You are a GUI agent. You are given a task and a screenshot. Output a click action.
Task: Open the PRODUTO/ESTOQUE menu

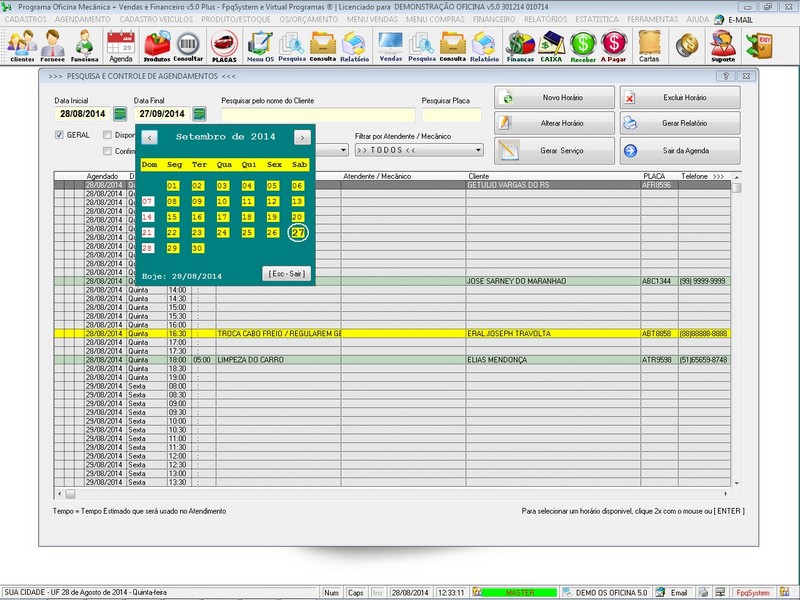(x=236, y=19)
